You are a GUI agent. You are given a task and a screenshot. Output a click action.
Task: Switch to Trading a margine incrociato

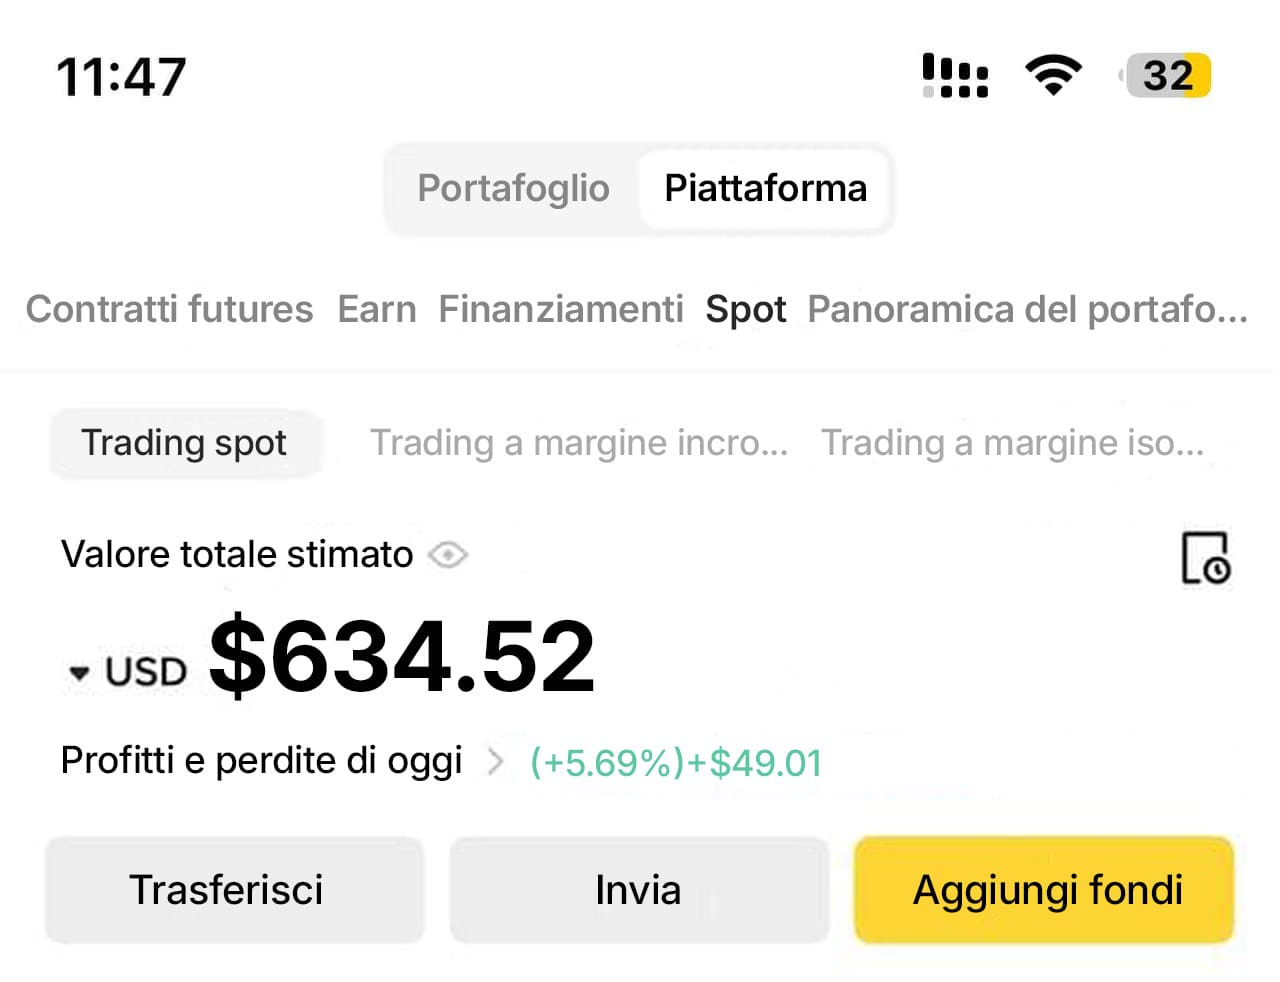(x=580, y=443)
